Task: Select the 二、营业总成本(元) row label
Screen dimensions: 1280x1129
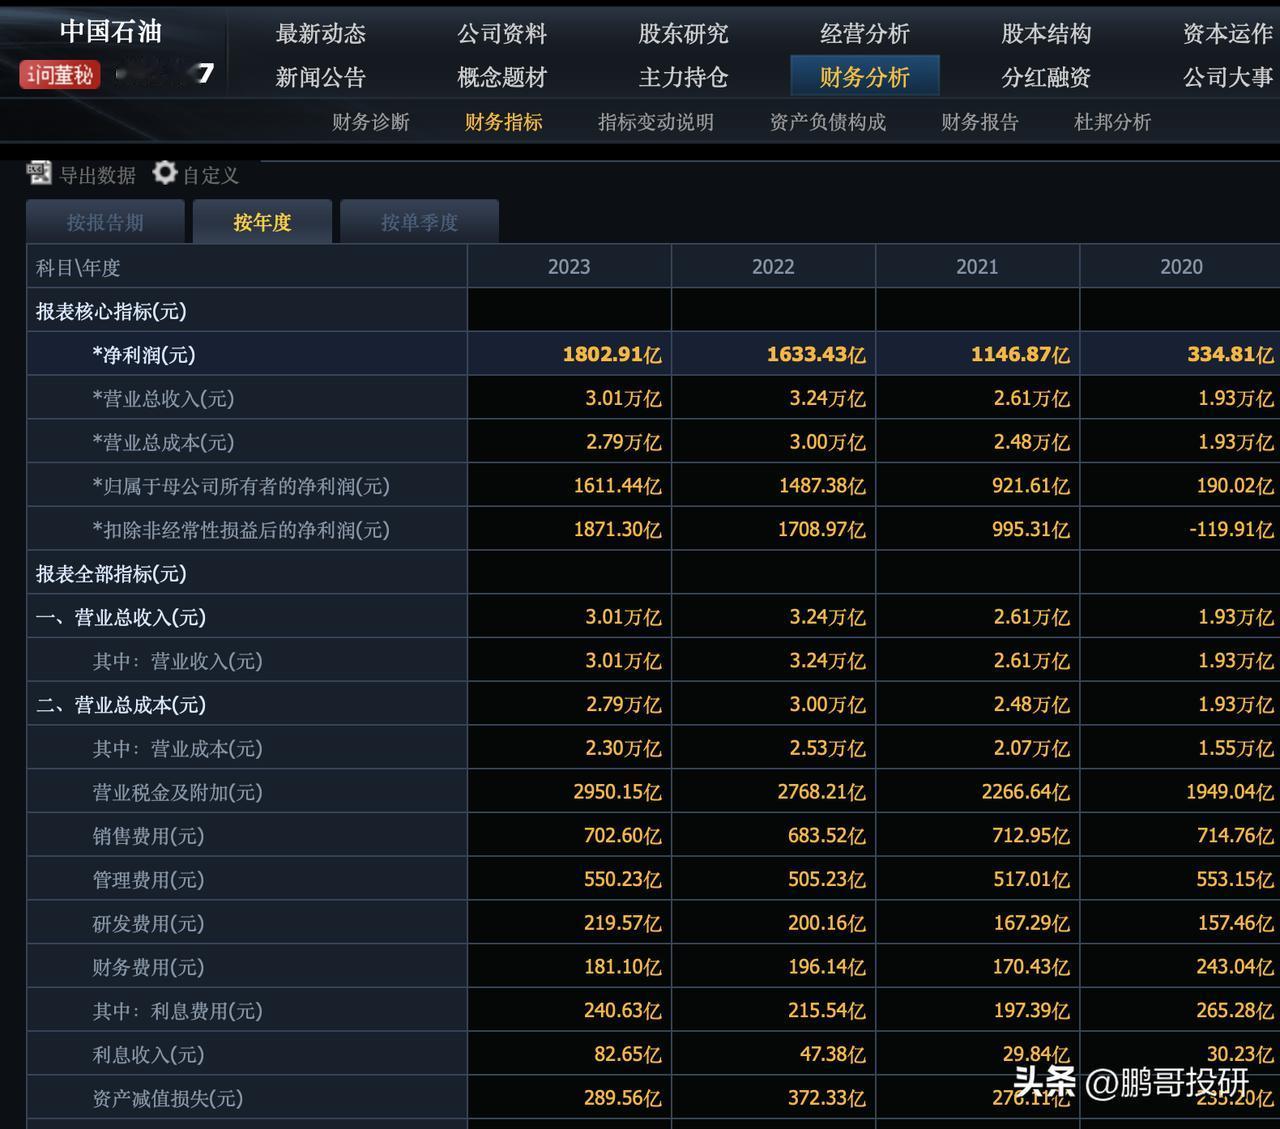Action: coord(121,705)
